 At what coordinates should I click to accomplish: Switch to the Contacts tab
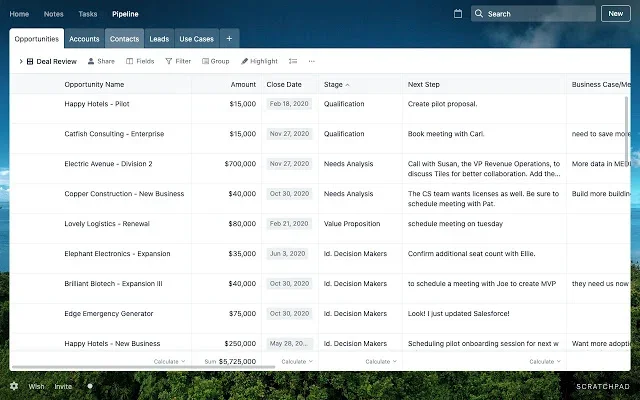coord(124,39)
